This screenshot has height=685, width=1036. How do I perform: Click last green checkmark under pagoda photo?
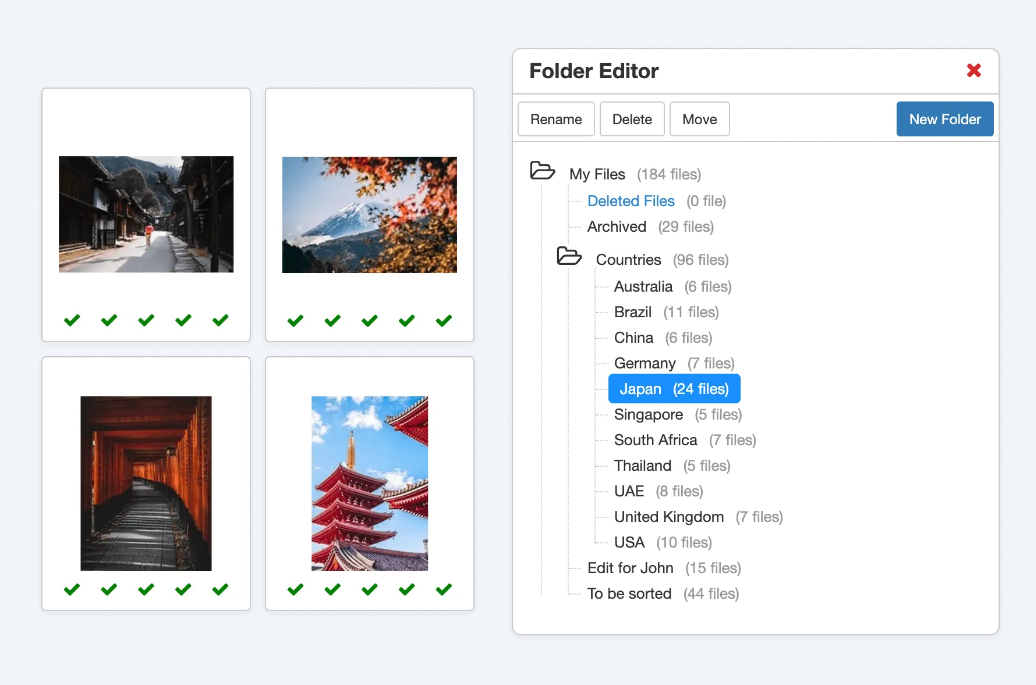coord(444,589)
